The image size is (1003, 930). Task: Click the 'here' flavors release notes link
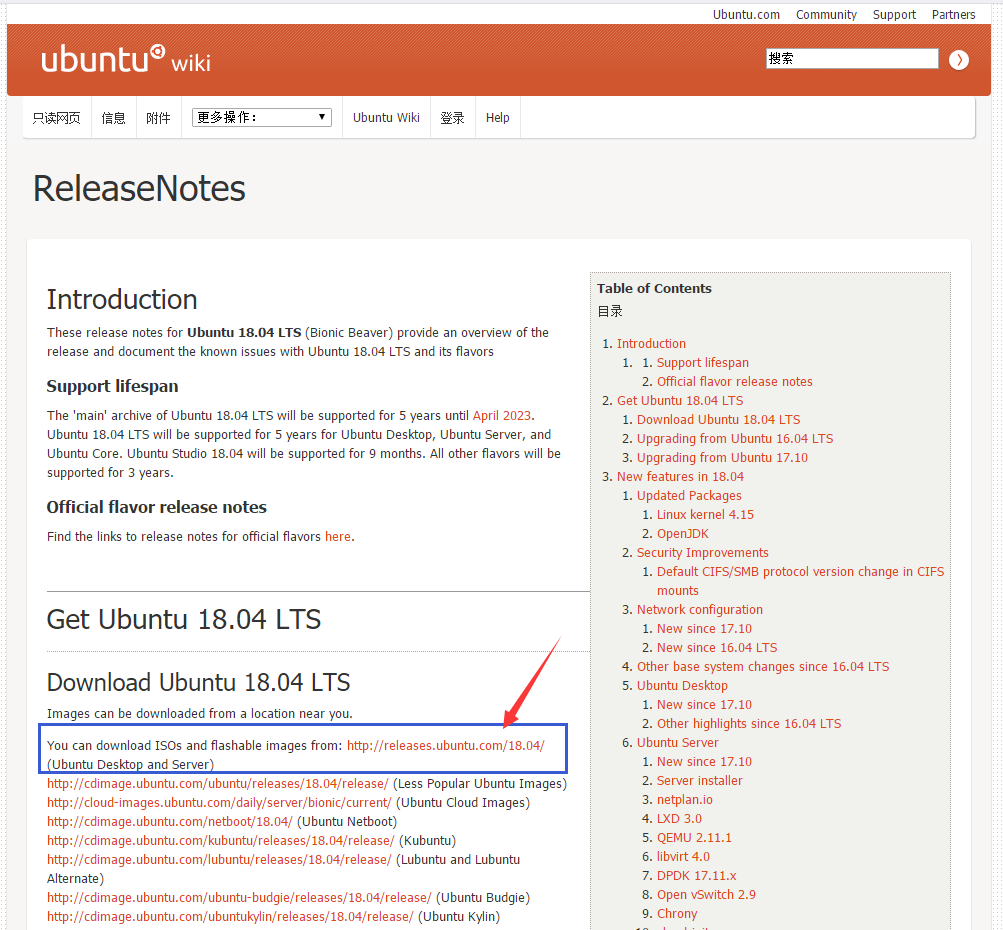point(338,537)
